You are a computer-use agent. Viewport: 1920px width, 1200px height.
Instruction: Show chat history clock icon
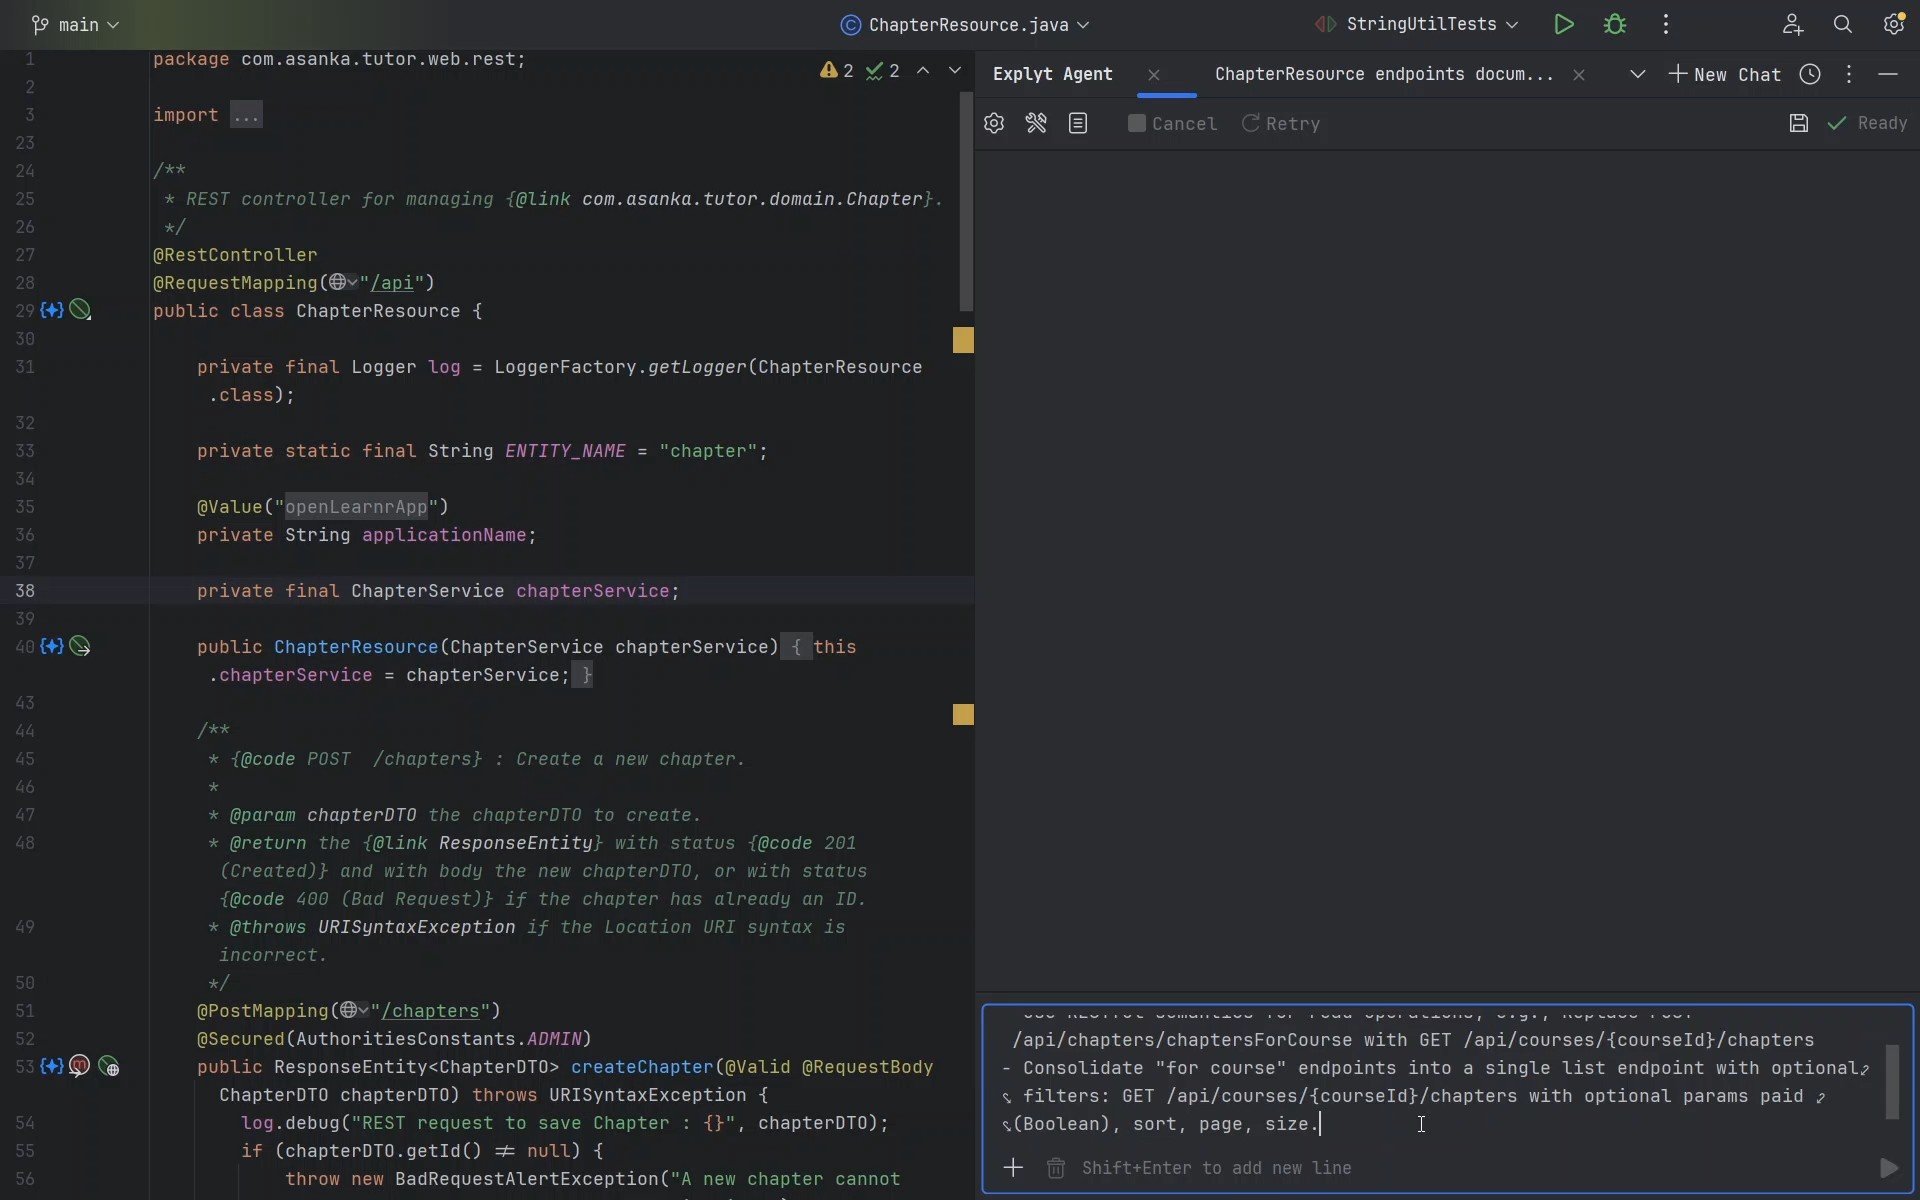[1809, 75]
